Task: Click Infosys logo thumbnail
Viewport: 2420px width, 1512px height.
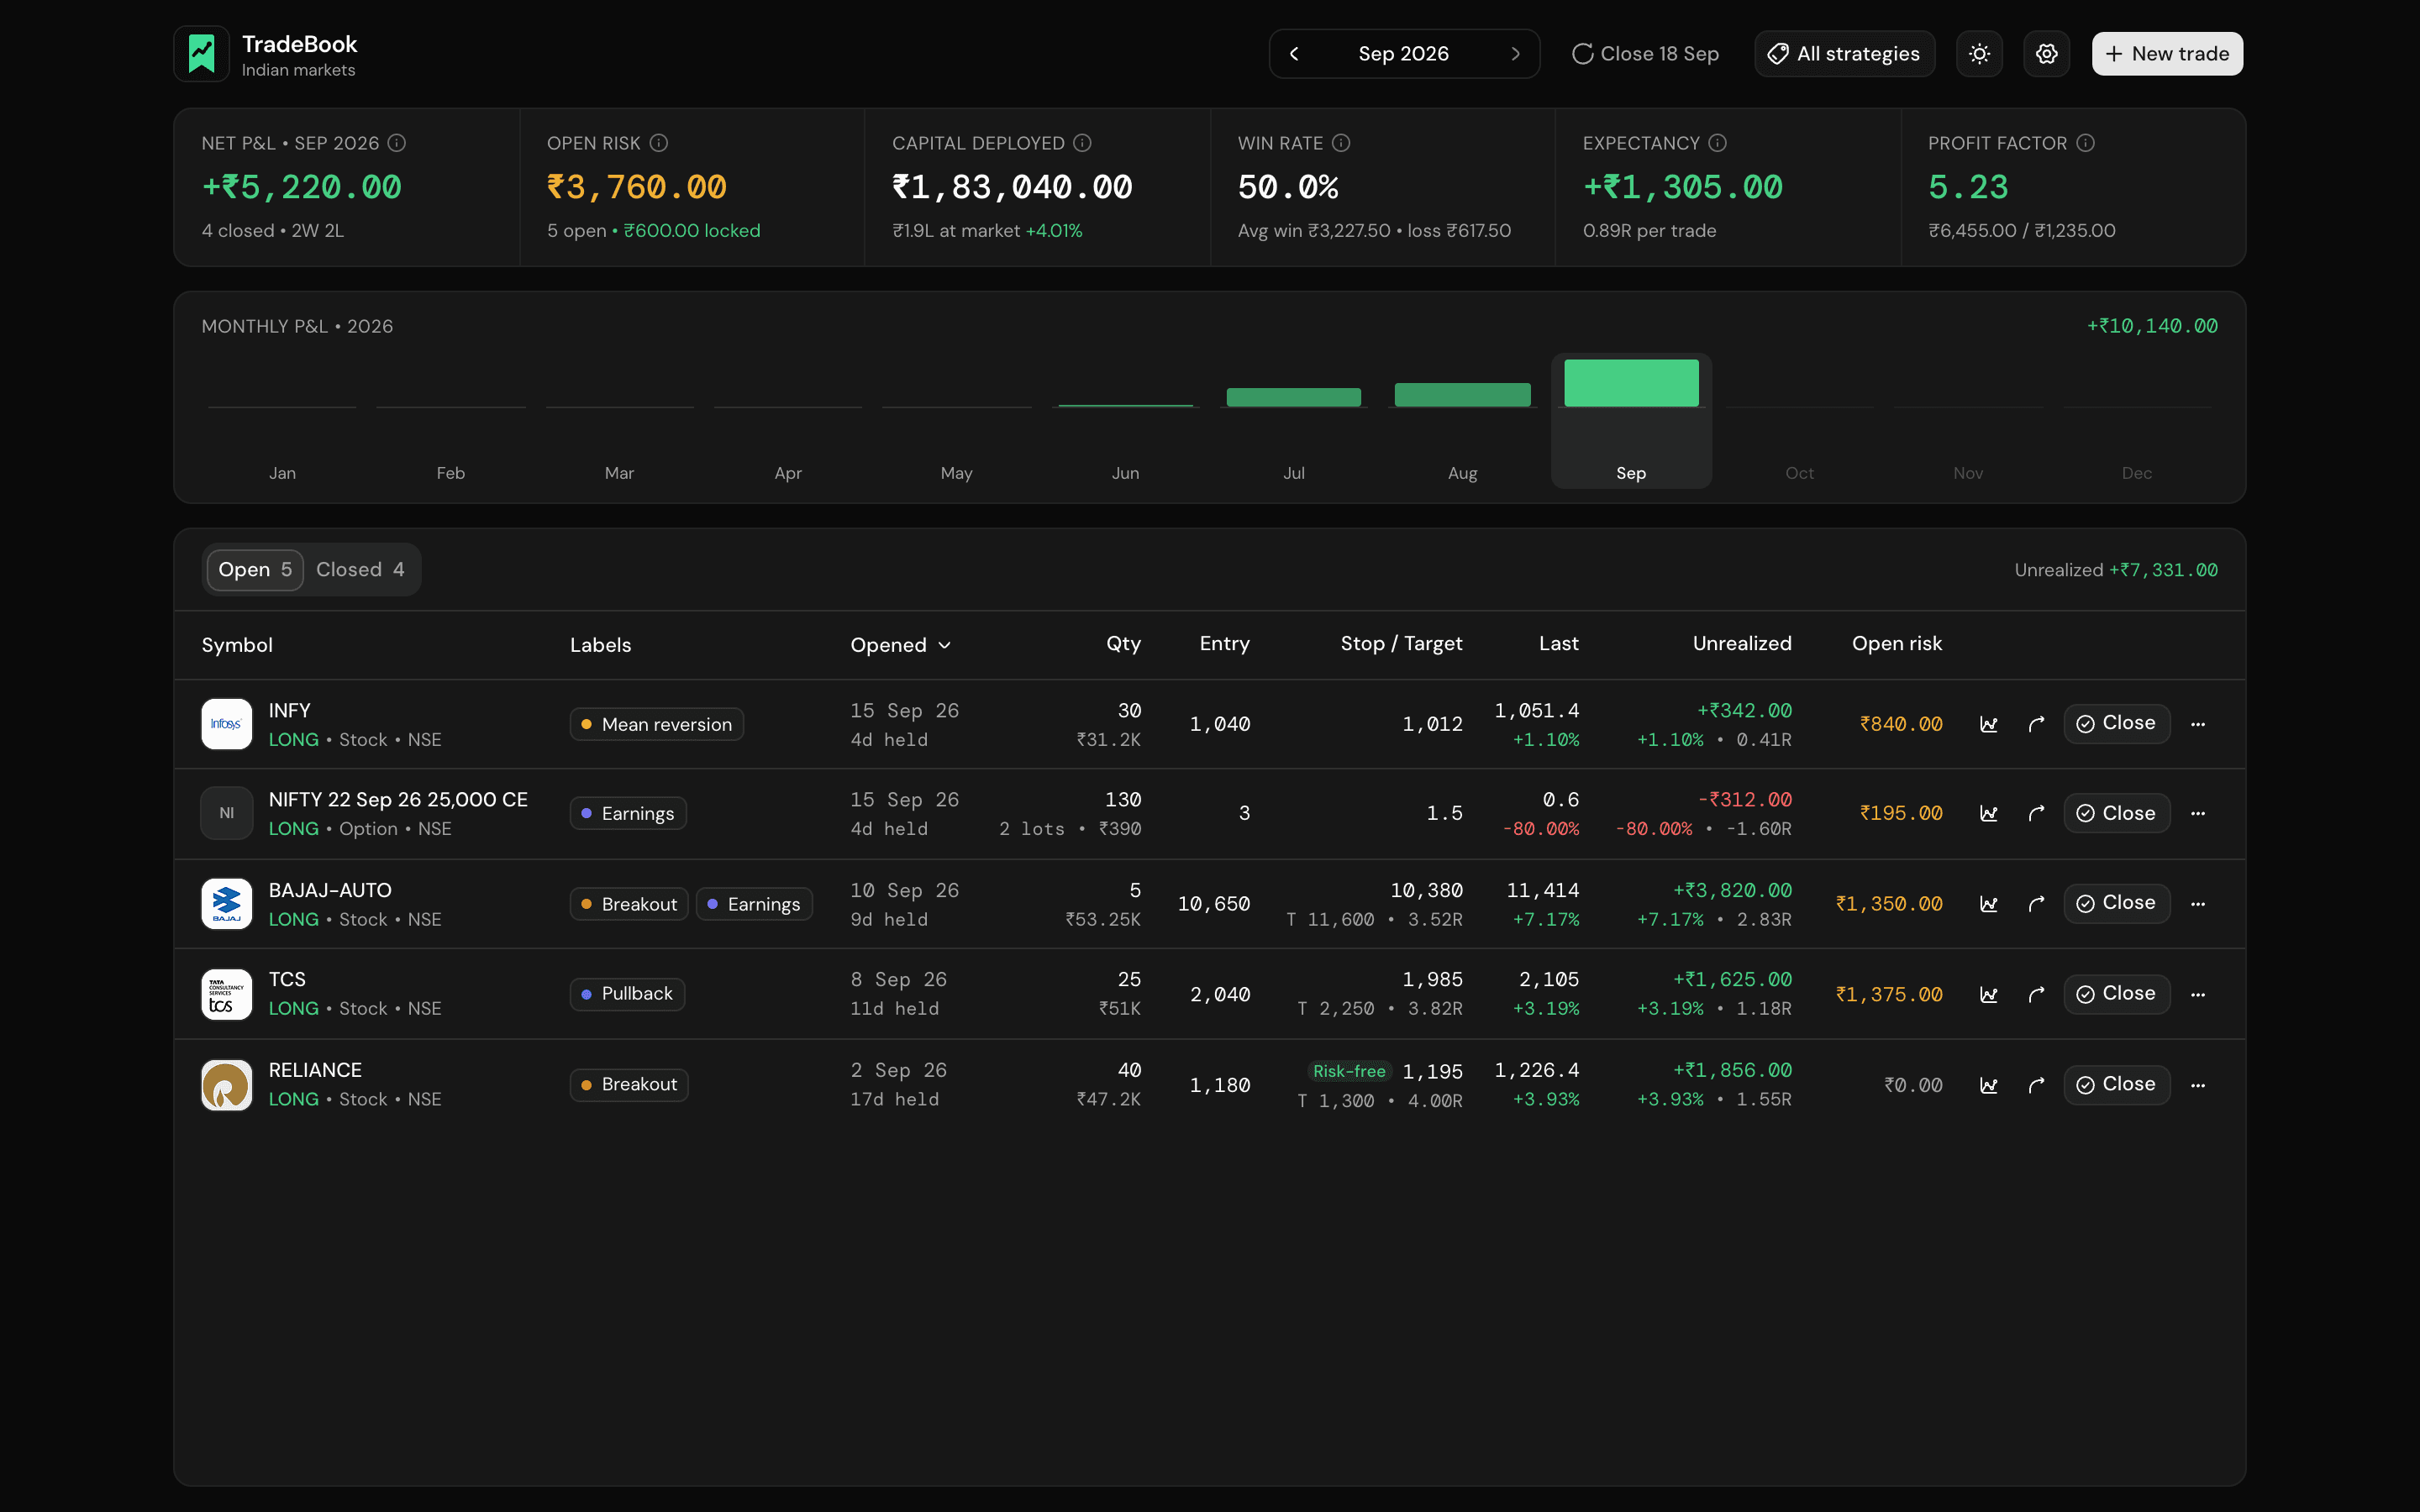Action: point(227,724)
